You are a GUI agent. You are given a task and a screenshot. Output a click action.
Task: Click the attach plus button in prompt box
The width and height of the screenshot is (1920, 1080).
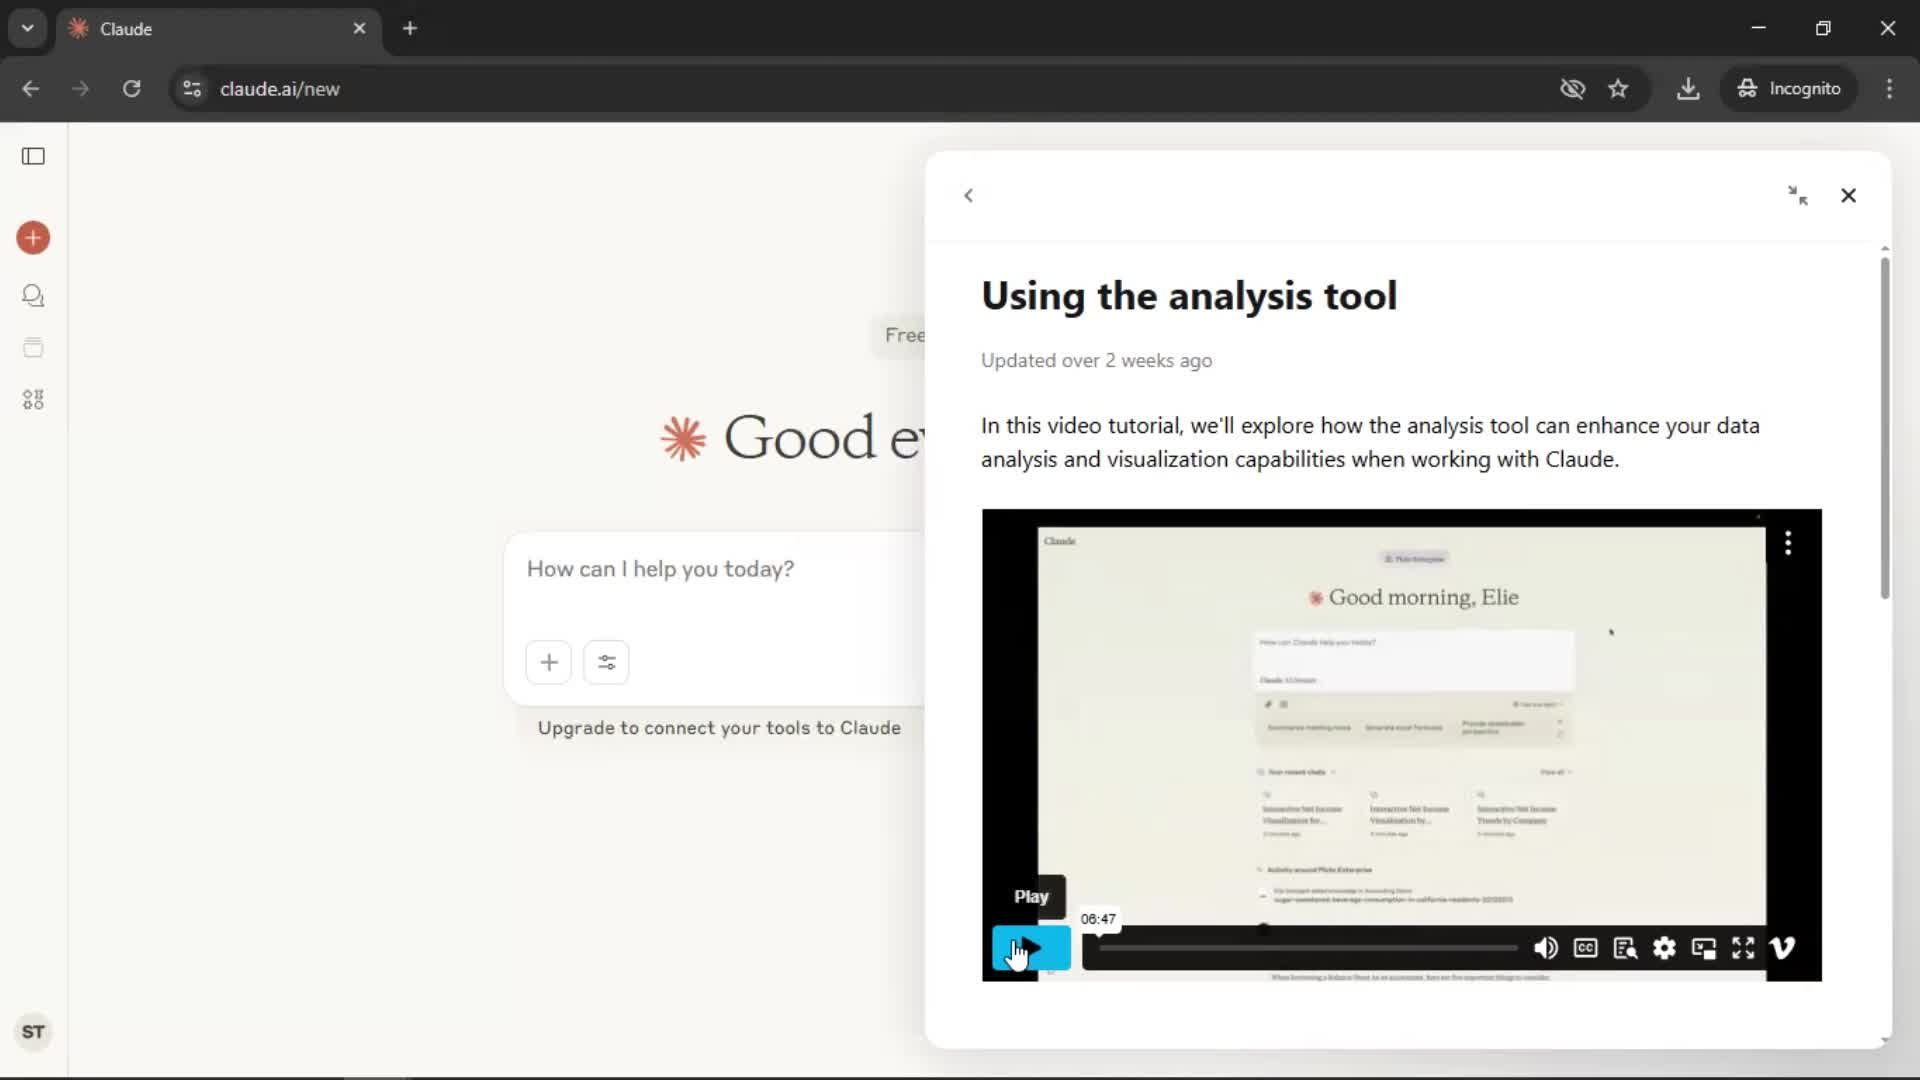click(x=549, y=662)
